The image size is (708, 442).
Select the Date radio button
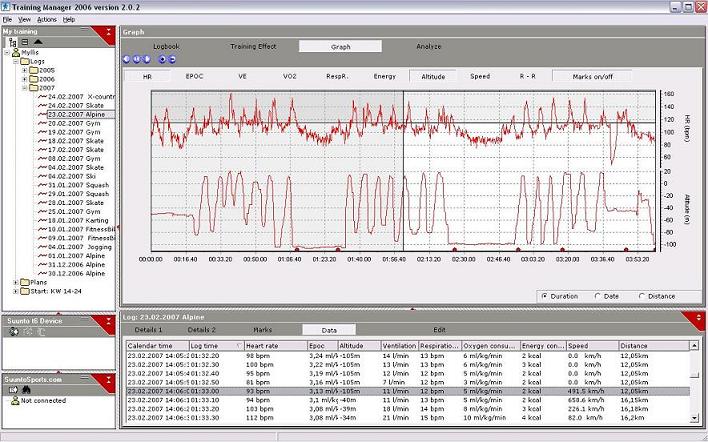tap(598, 296)
